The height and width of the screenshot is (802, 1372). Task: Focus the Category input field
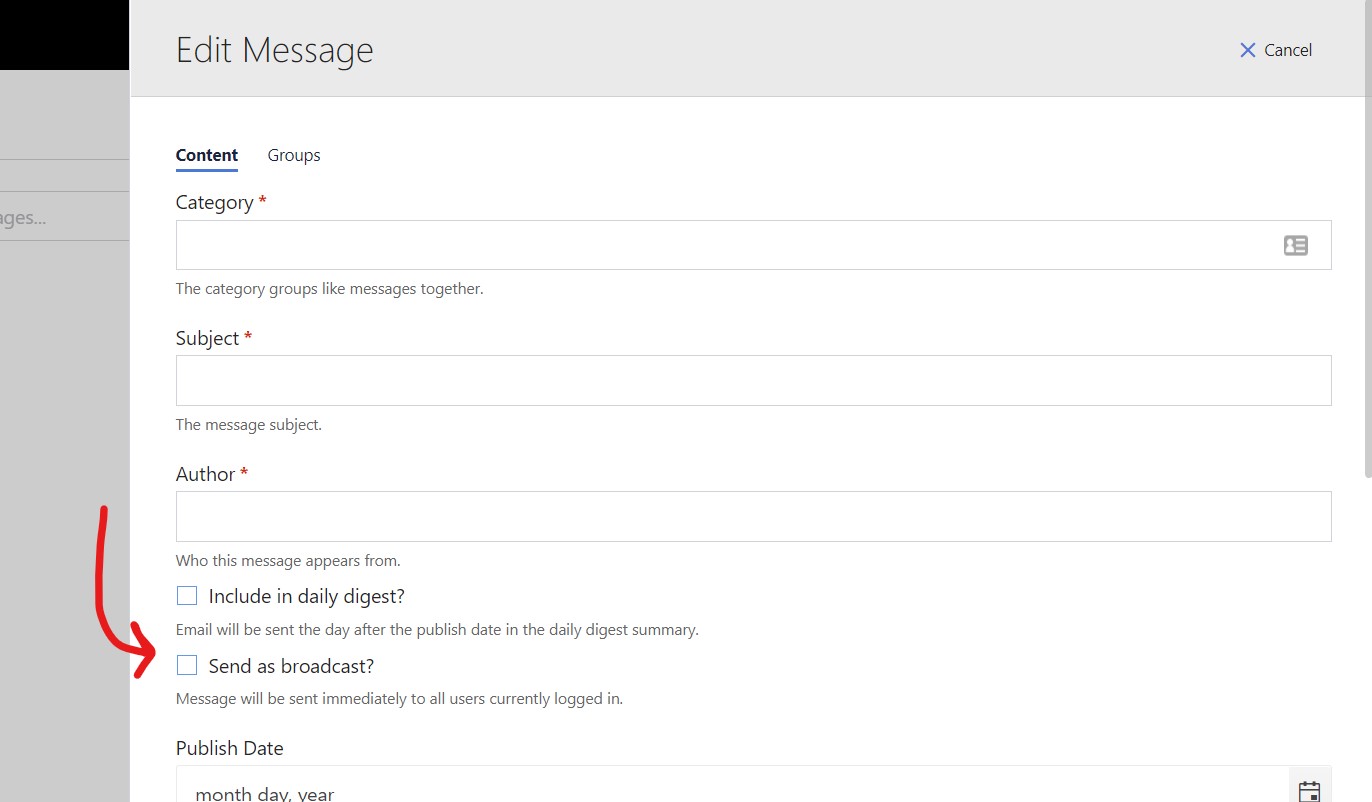click(x=753, y=245)
